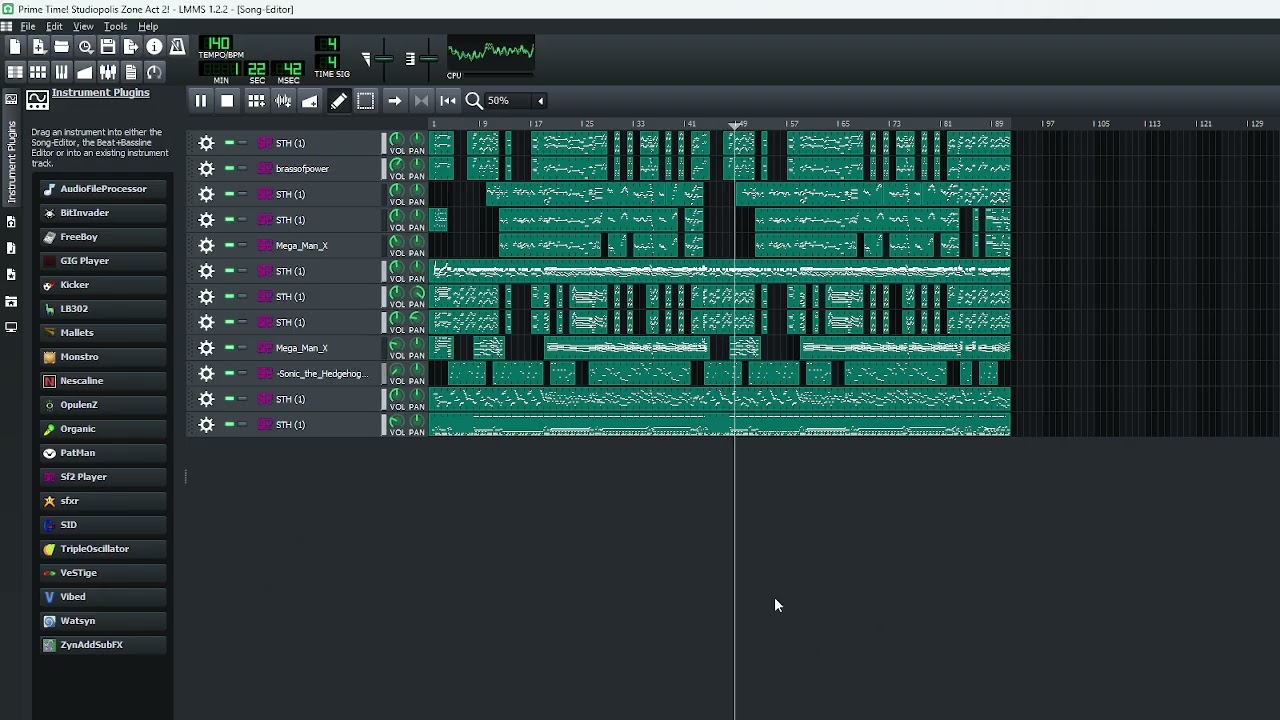Show the Beat+Bassline Editor
The height and width of the screenshot is (720, 1280).
[38, 72]
